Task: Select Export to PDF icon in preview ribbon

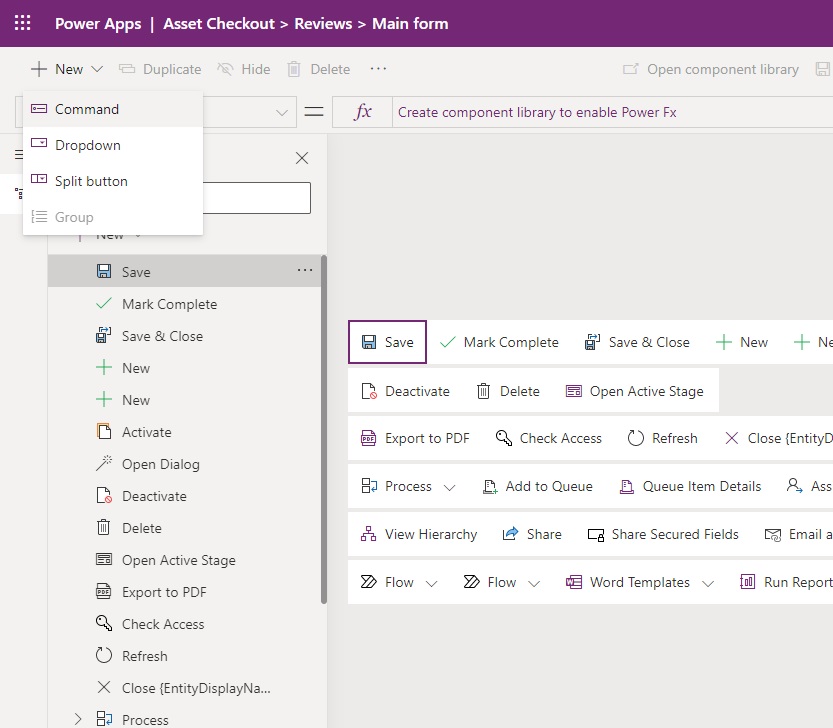Action: point(369,438)
